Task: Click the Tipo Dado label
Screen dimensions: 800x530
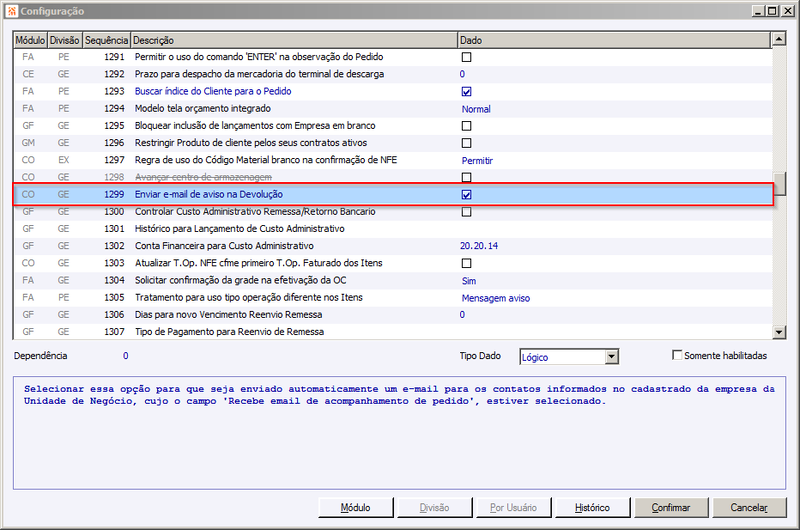Action: pos(480,356)
